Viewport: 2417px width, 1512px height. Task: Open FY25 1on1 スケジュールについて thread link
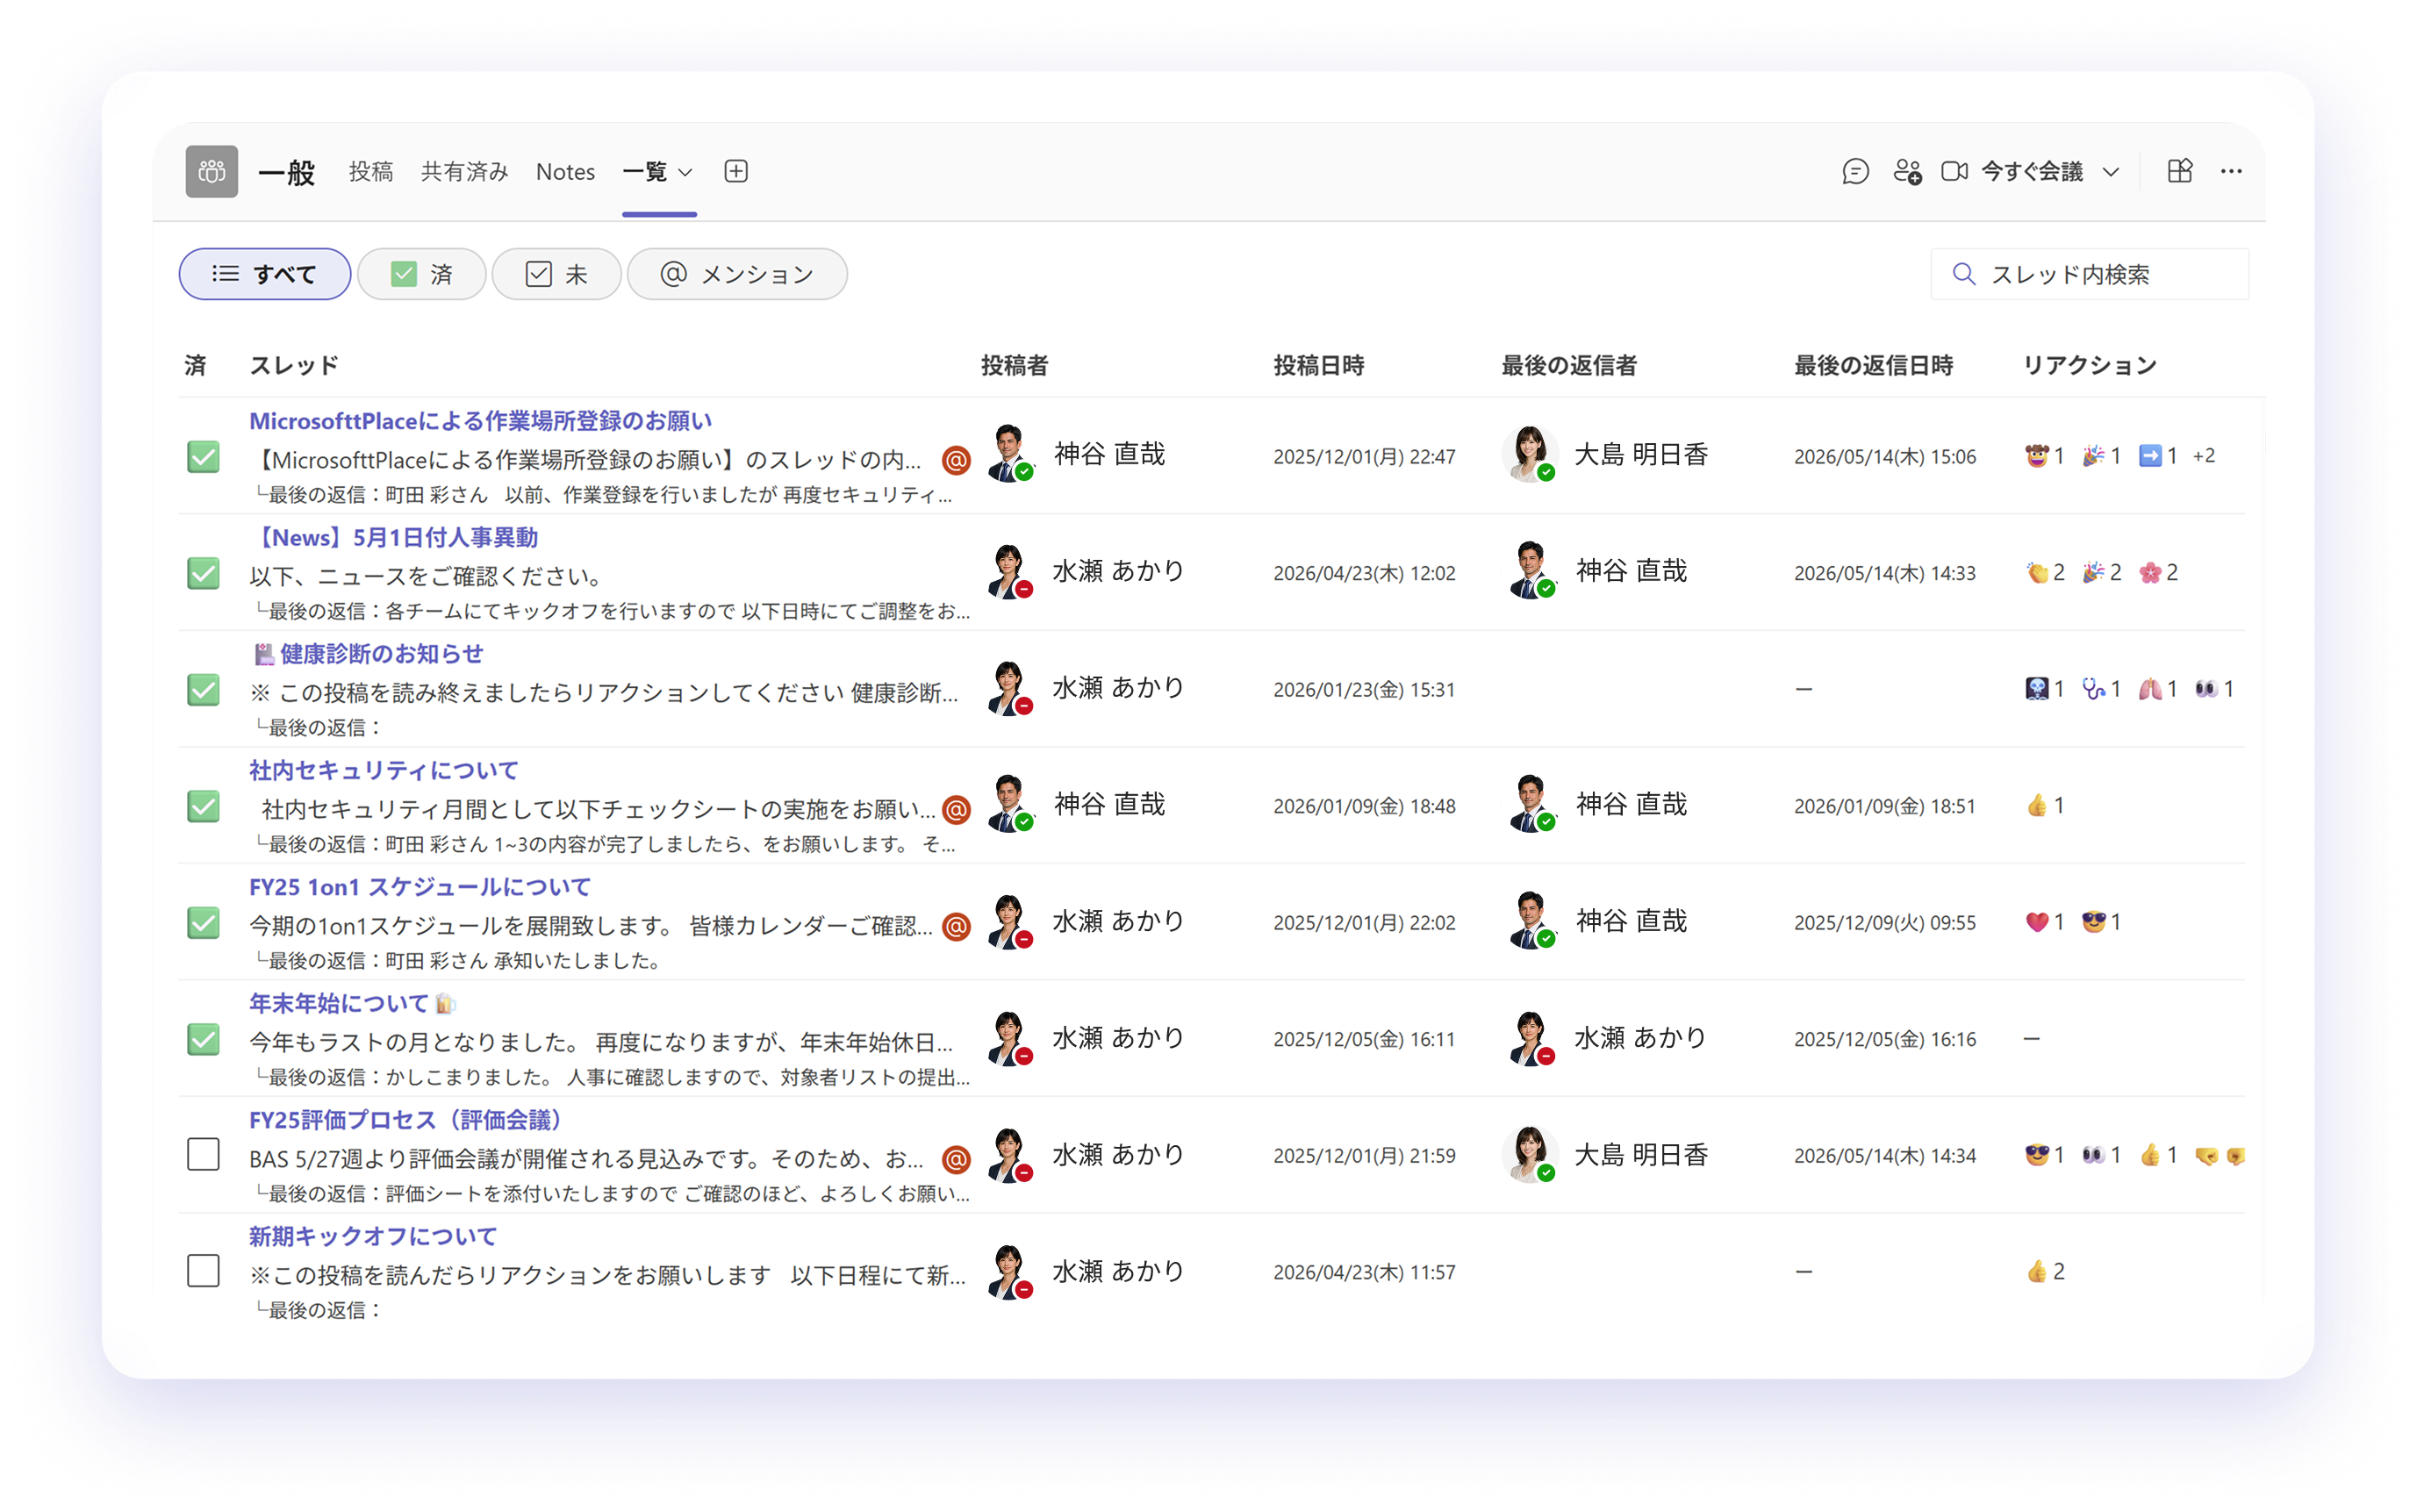click(x=420, y=887)
